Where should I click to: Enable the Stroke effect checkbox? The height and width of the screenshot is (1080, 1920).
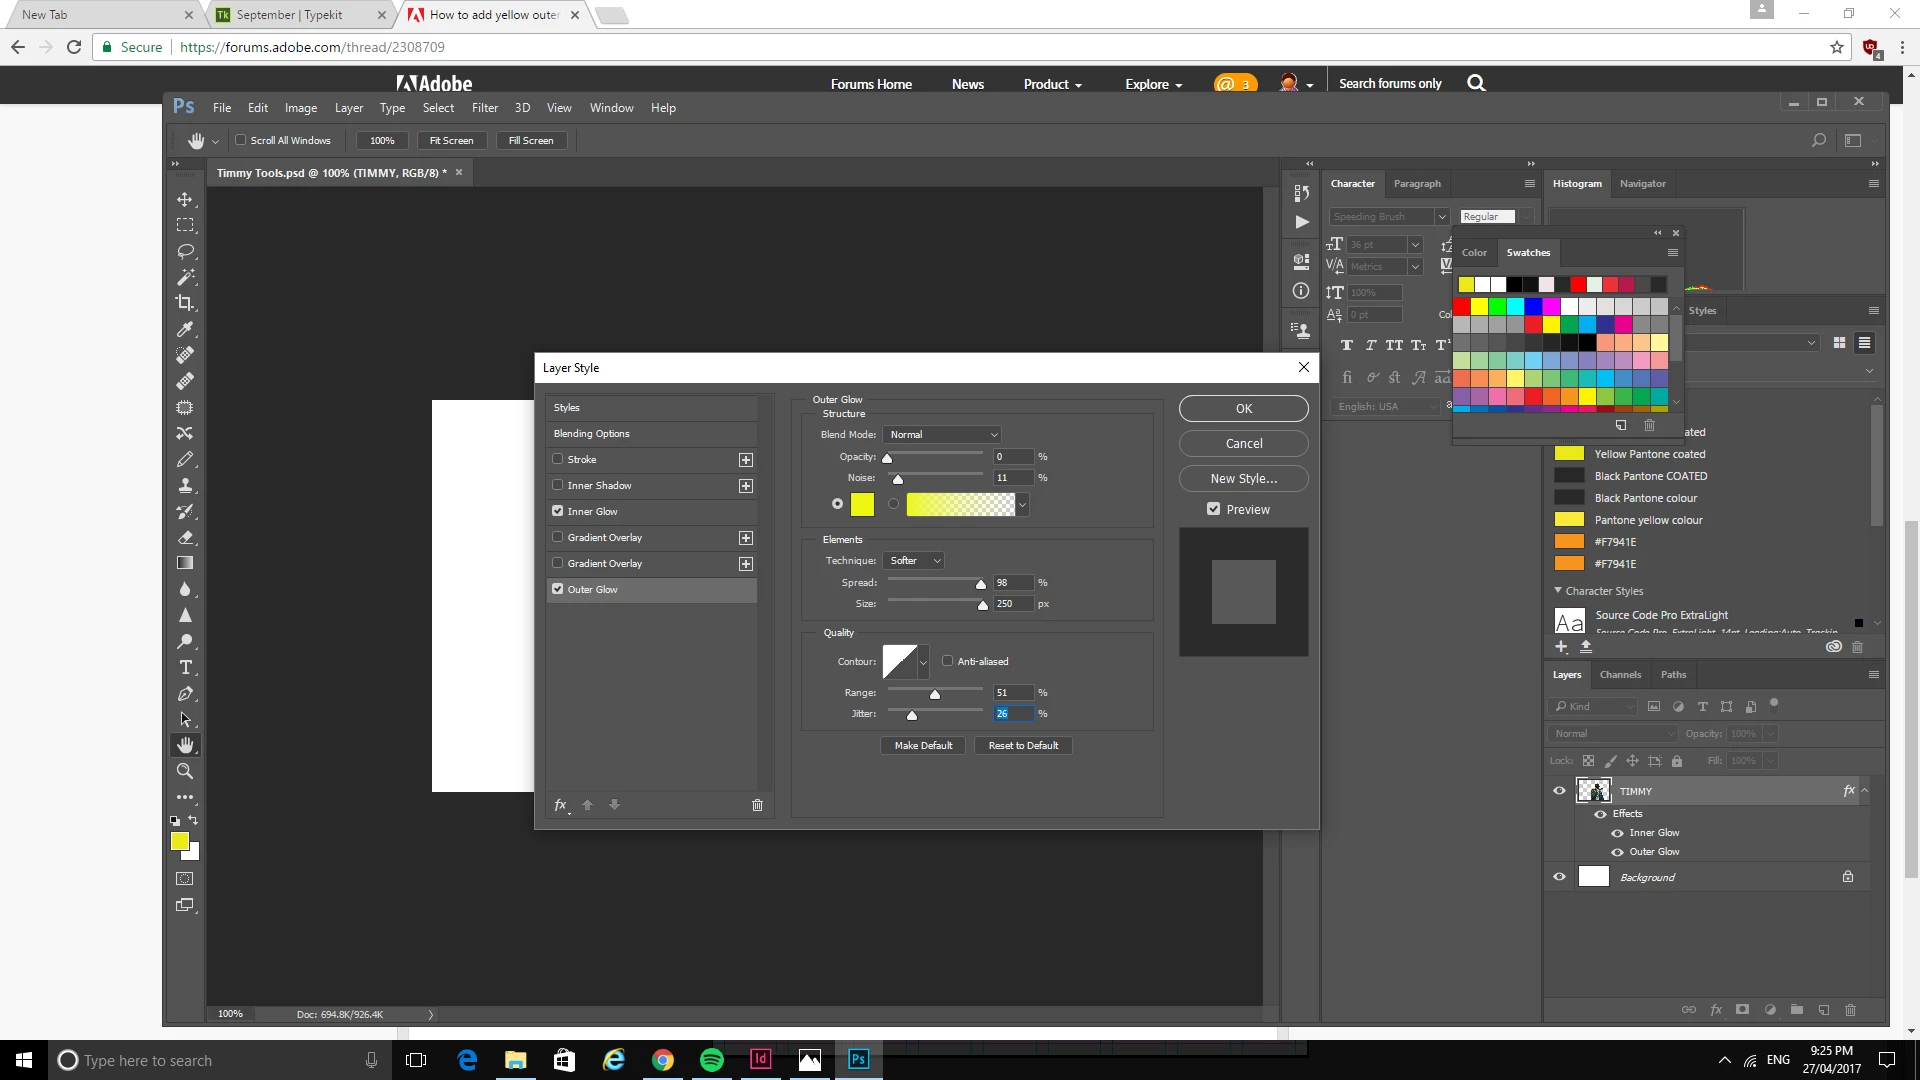[558, 459]
